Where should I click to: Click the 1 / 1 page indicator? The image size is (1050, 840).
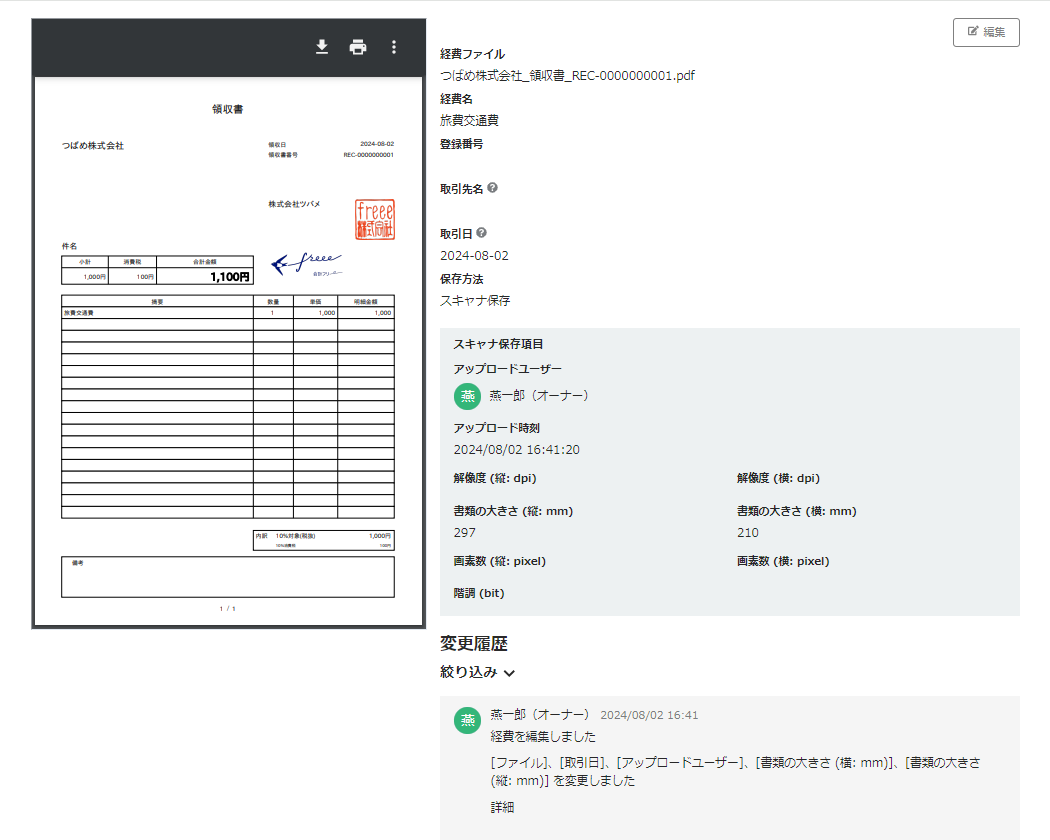228,608
